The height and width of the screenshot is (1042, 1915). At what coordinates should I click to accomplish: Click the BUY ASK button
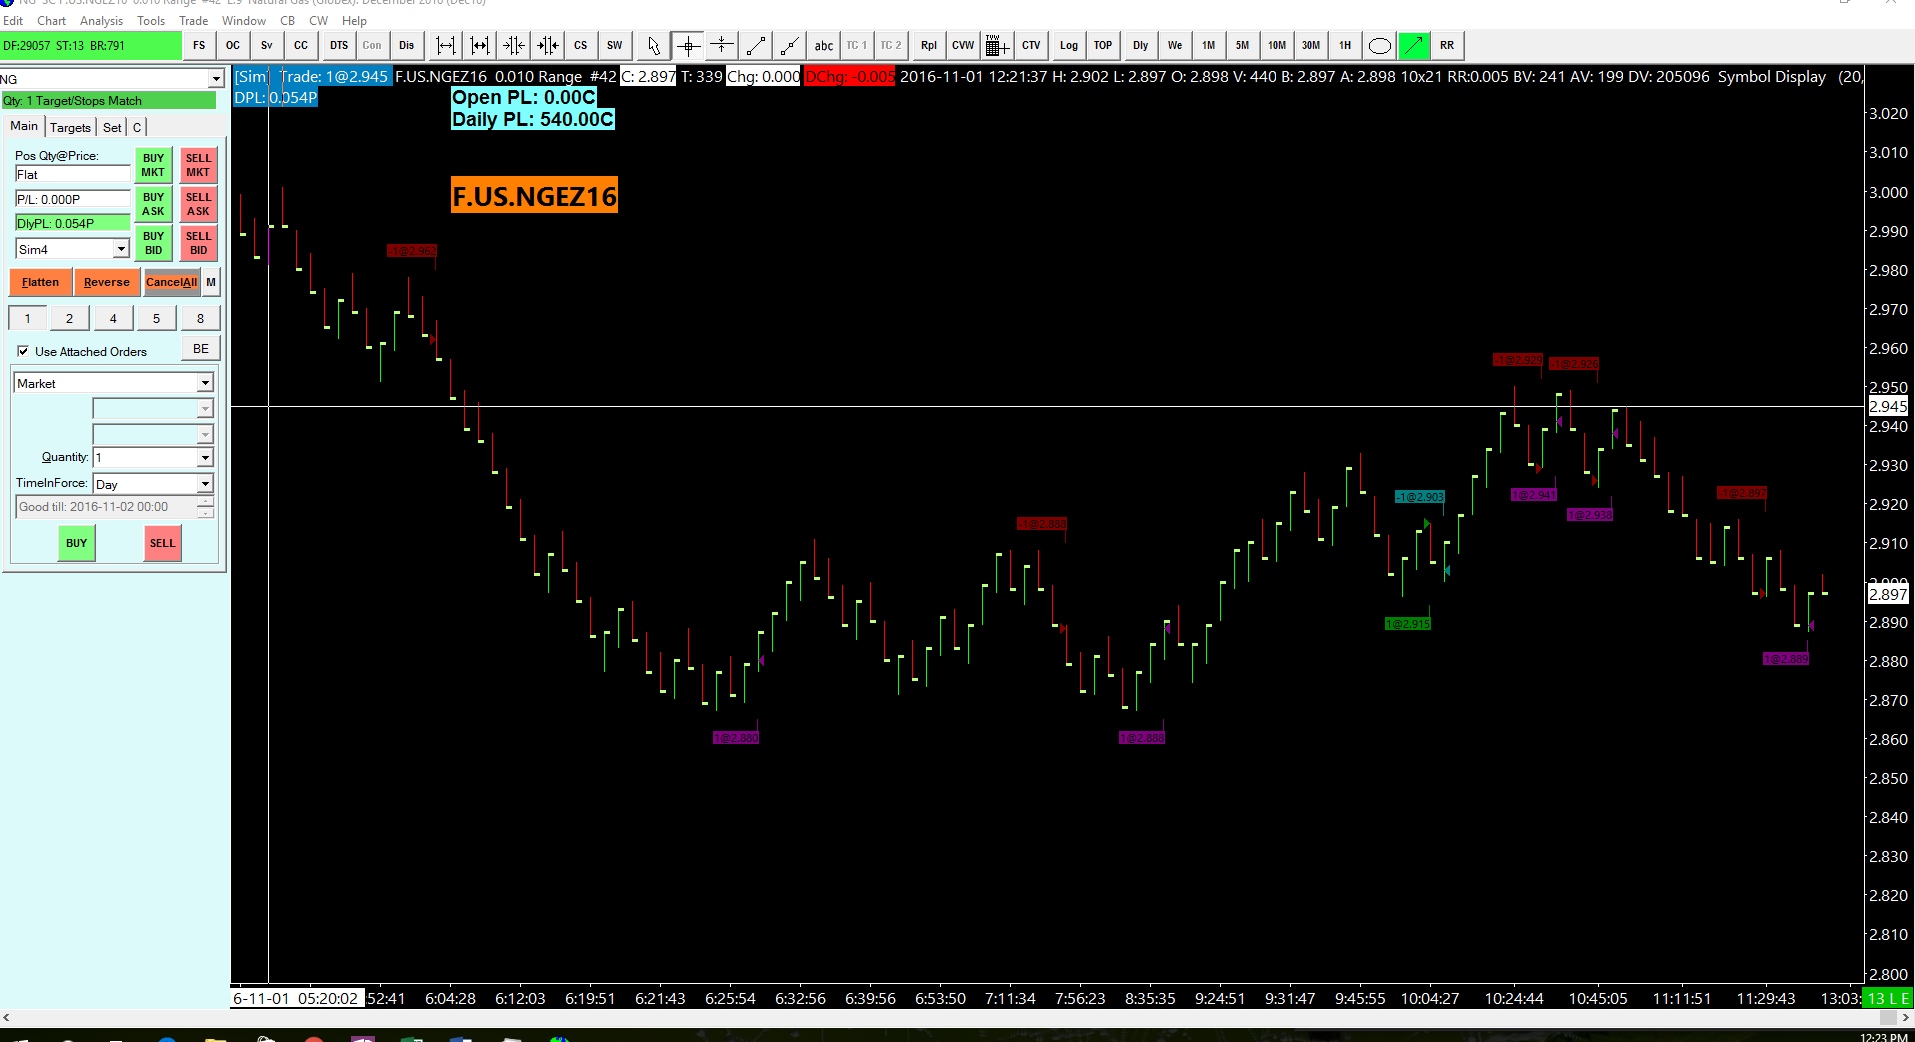coord(153,204)
